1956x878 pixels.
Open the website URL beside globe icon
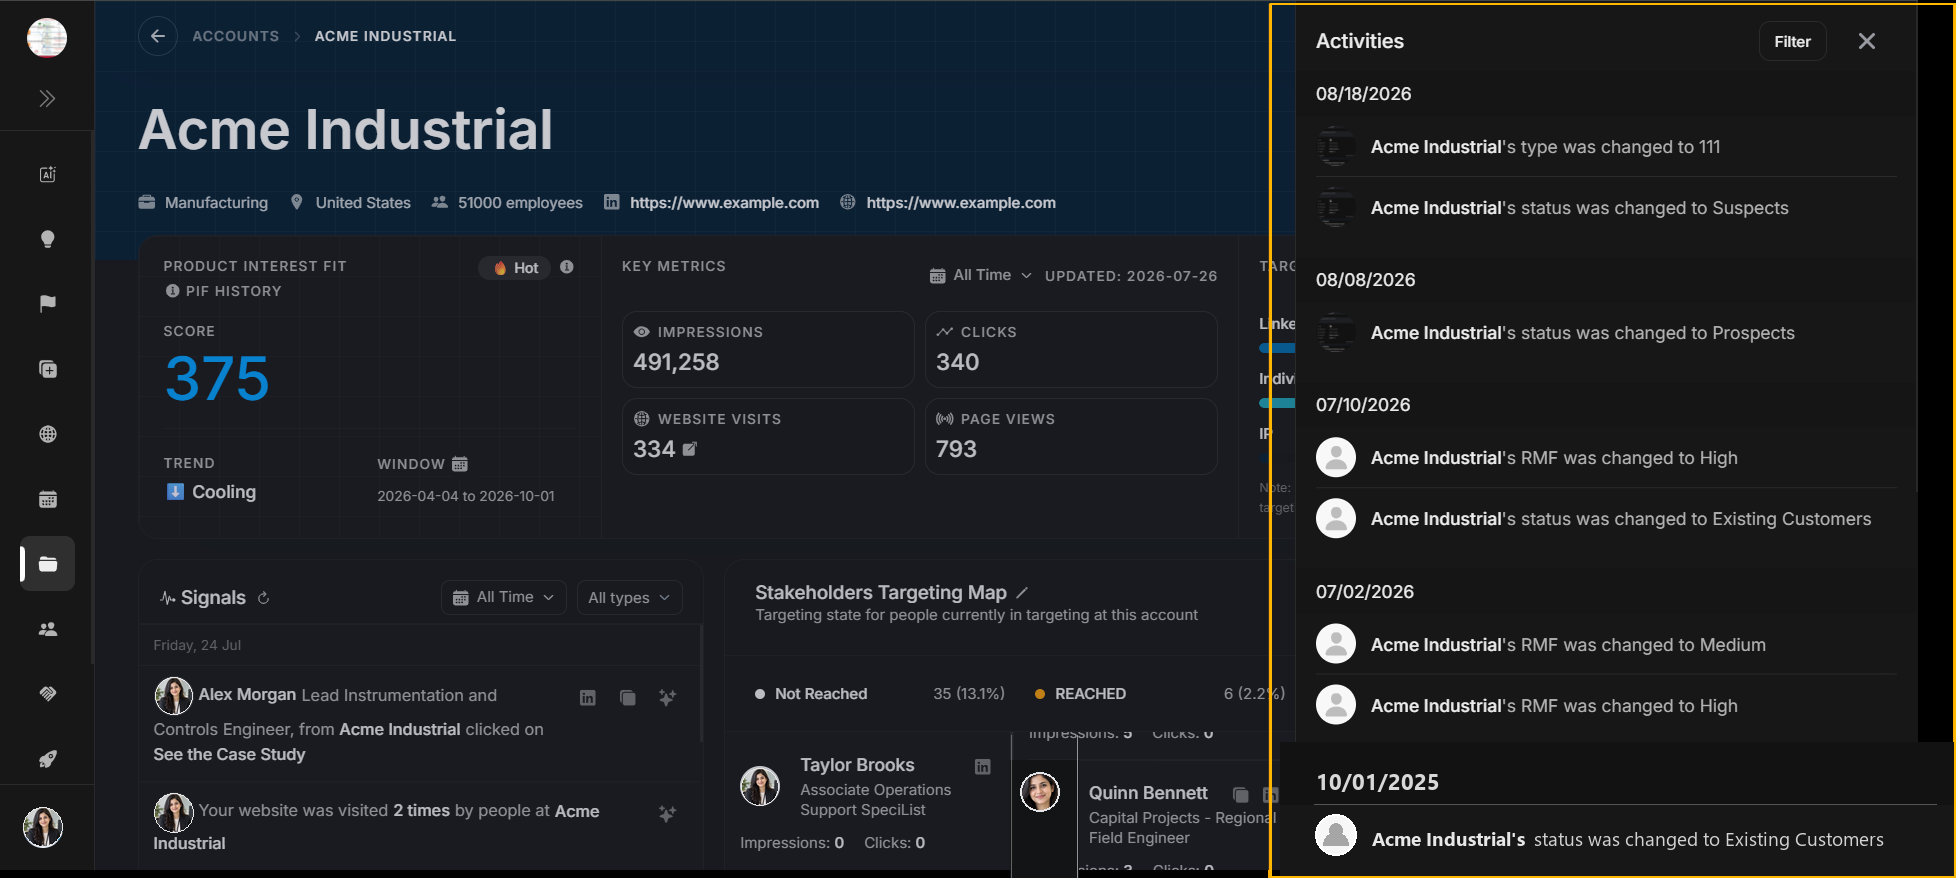pos(961,202)
